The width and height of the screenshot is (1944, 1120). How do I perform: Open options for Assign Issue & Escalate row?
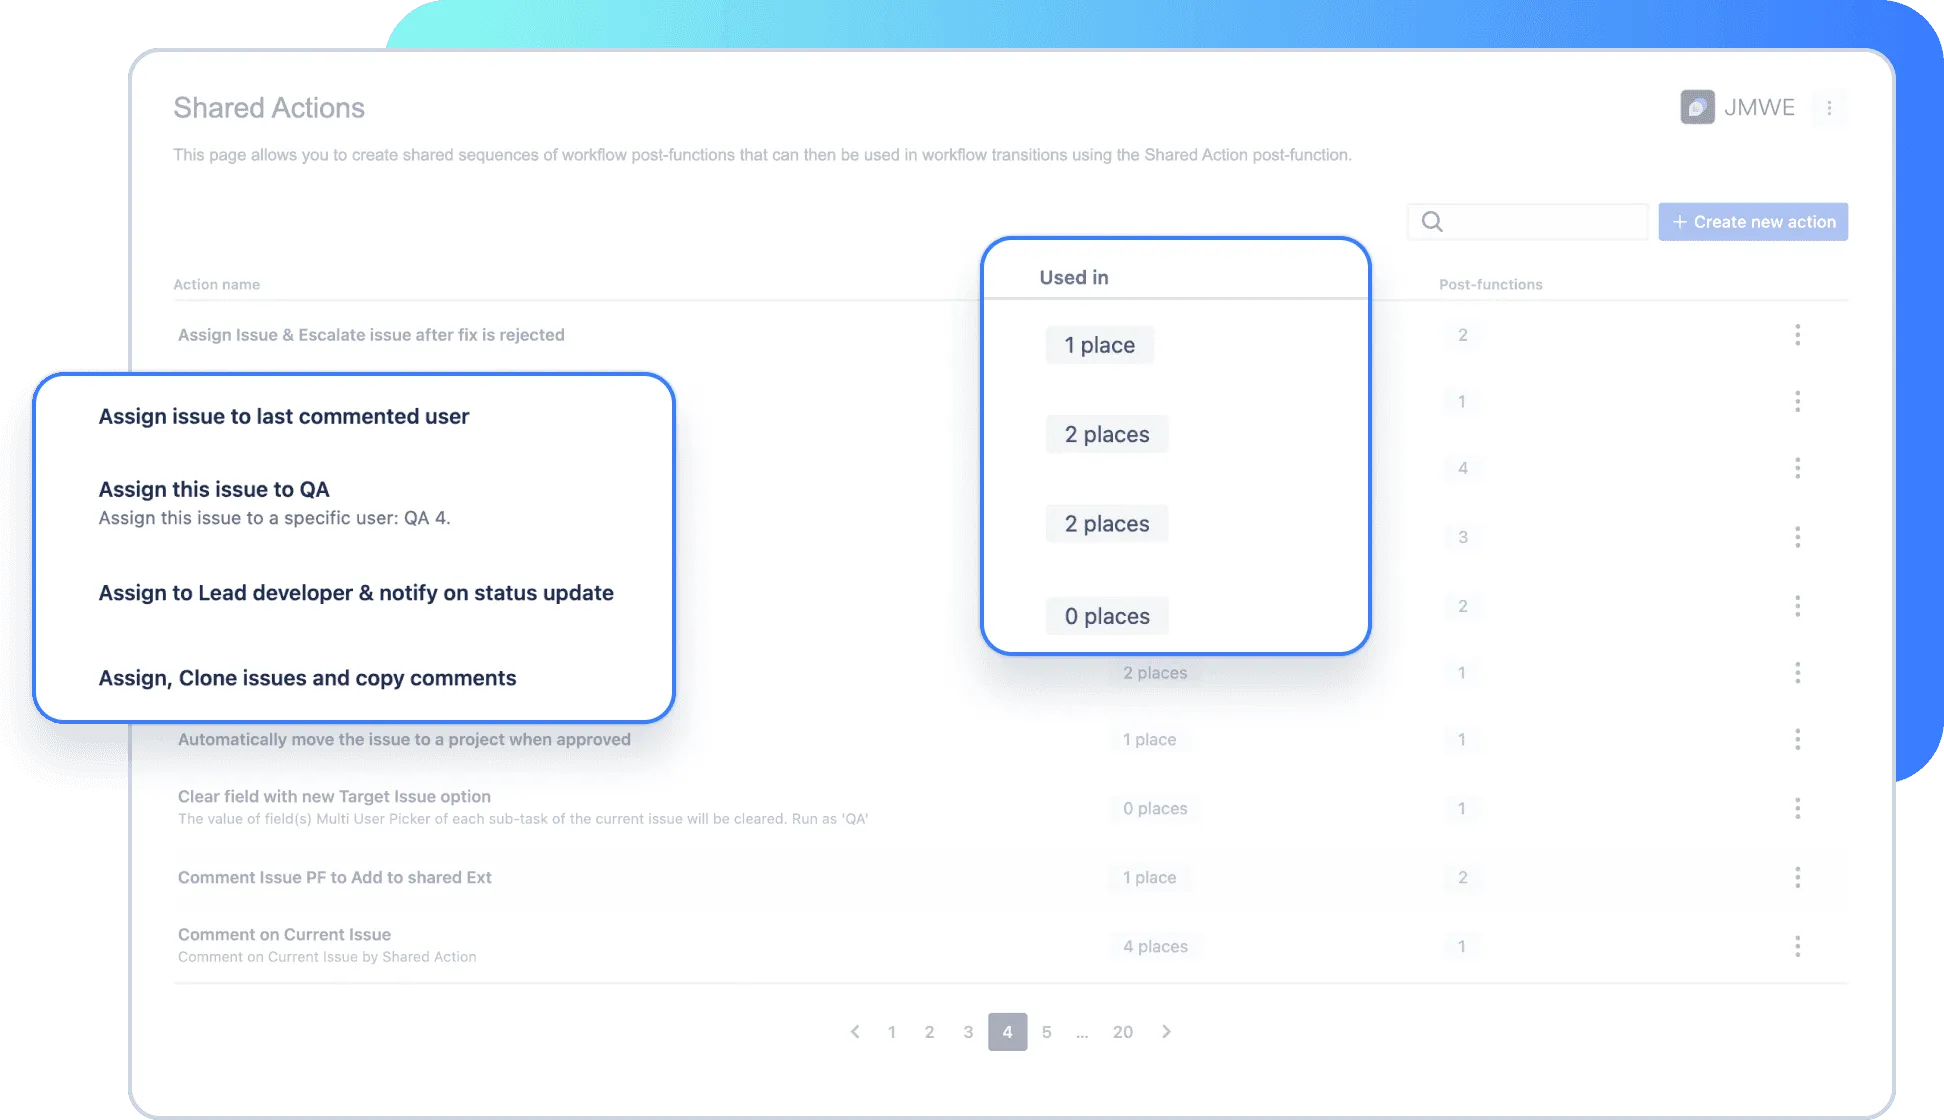1797,335
